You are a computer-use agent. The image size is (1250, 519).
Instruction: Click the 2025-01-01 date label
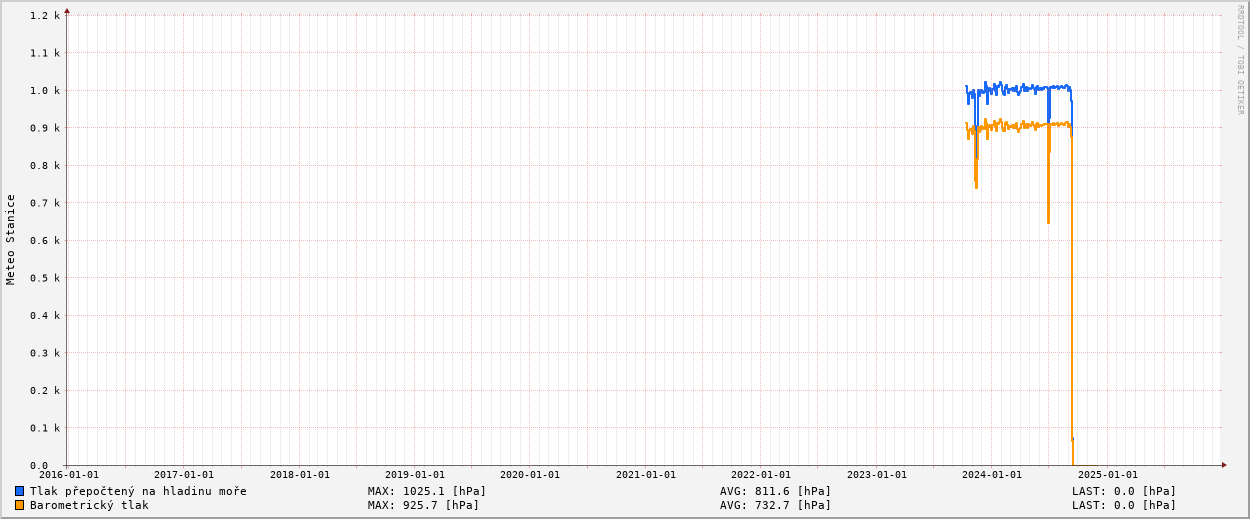[1107, 475]
